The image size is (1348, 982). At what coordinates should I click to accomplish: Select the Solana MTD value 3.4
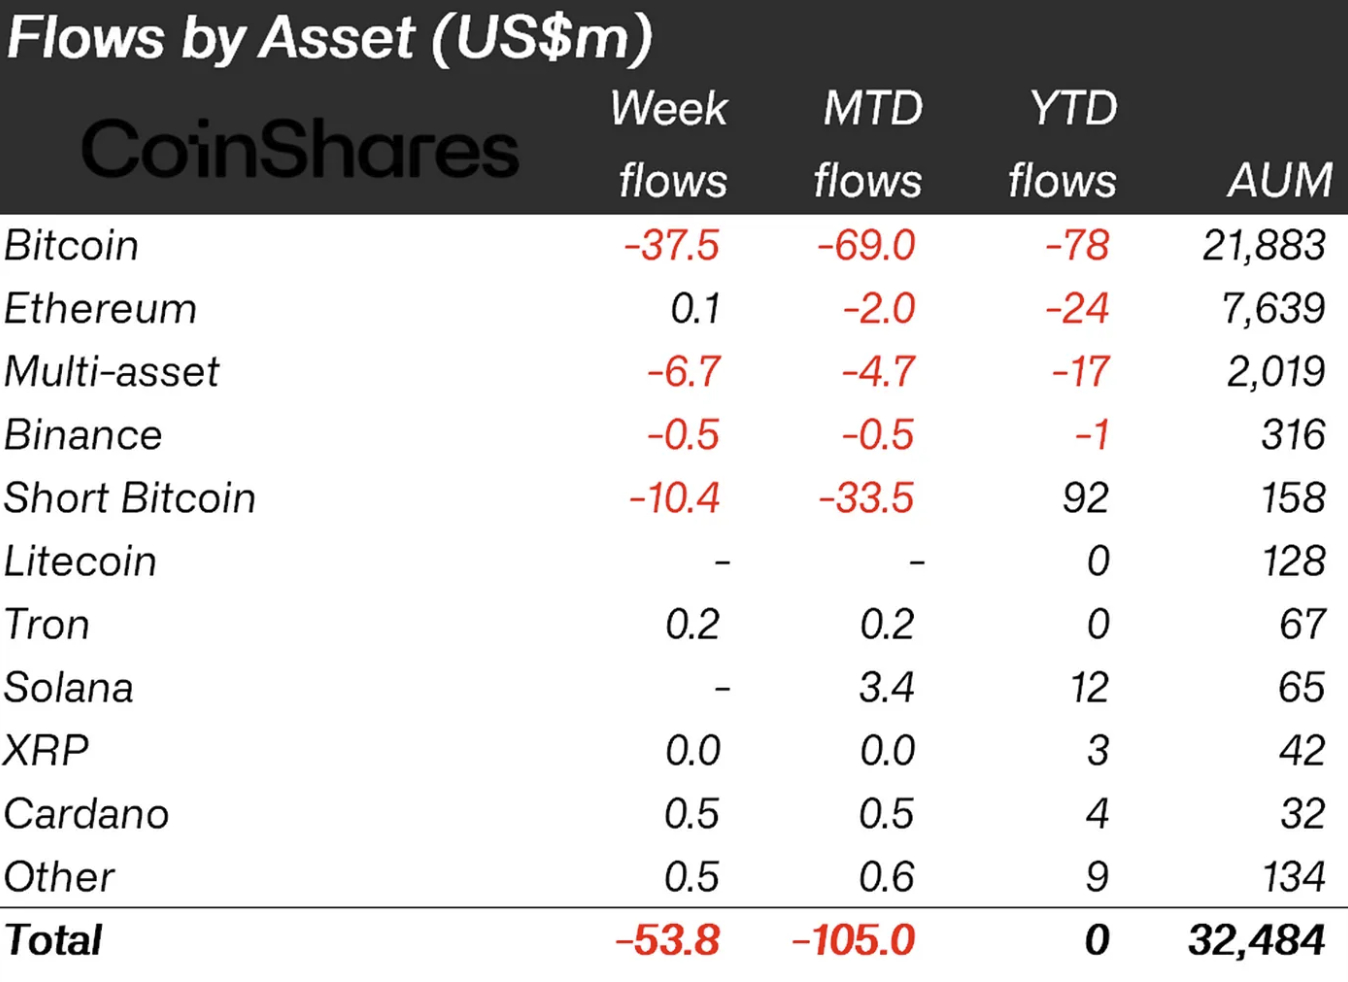886,688
